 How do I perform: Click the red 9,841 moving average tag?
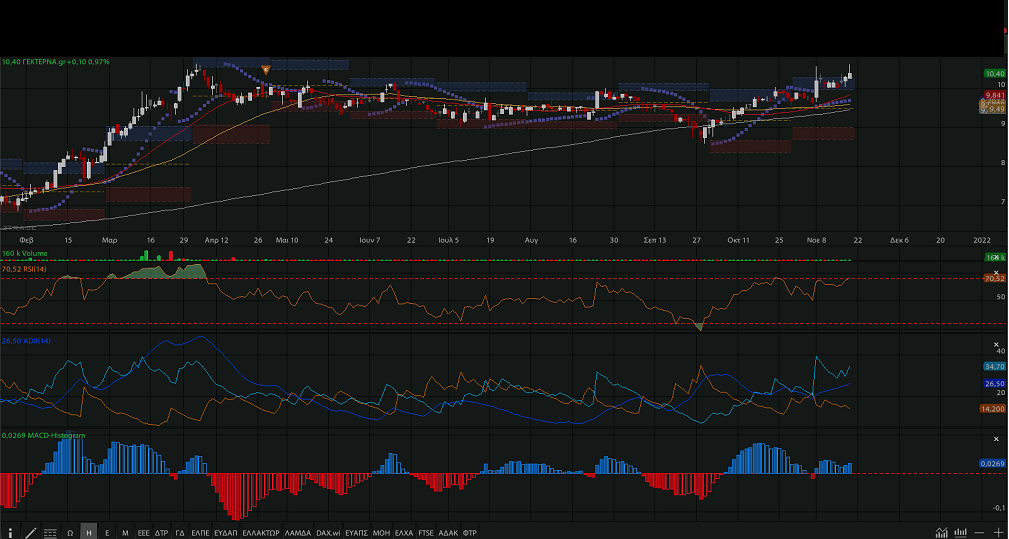pos(995,95)
